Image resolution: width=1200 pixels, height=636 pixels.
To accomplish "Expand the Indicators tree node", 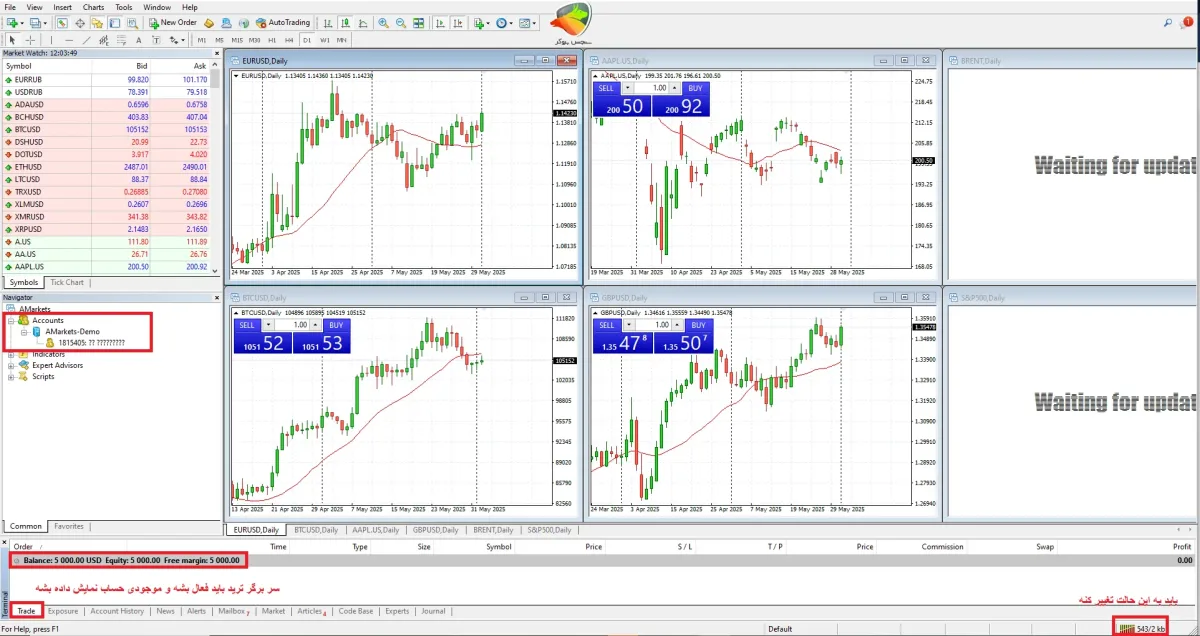I will pyautogui.click(x=11, y=354).
